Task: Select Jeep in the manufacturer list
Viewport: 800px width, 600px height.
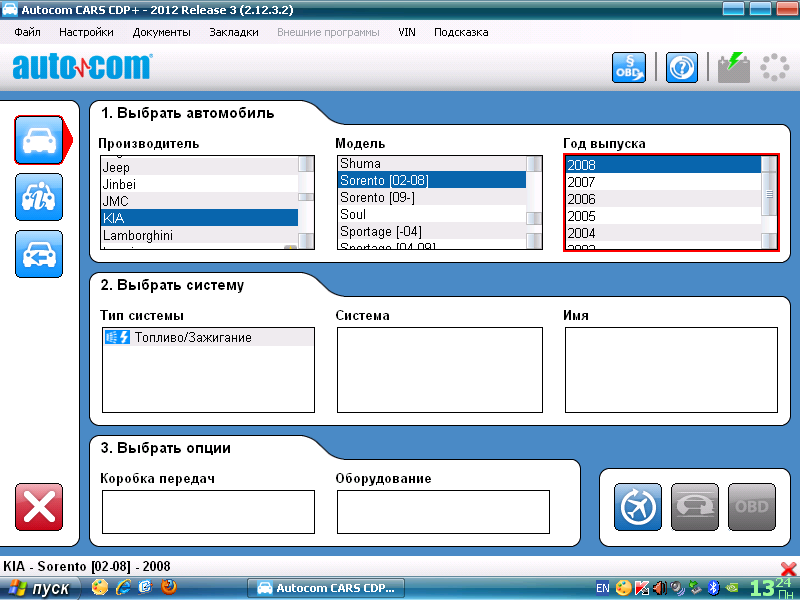Action: [117, 168]
